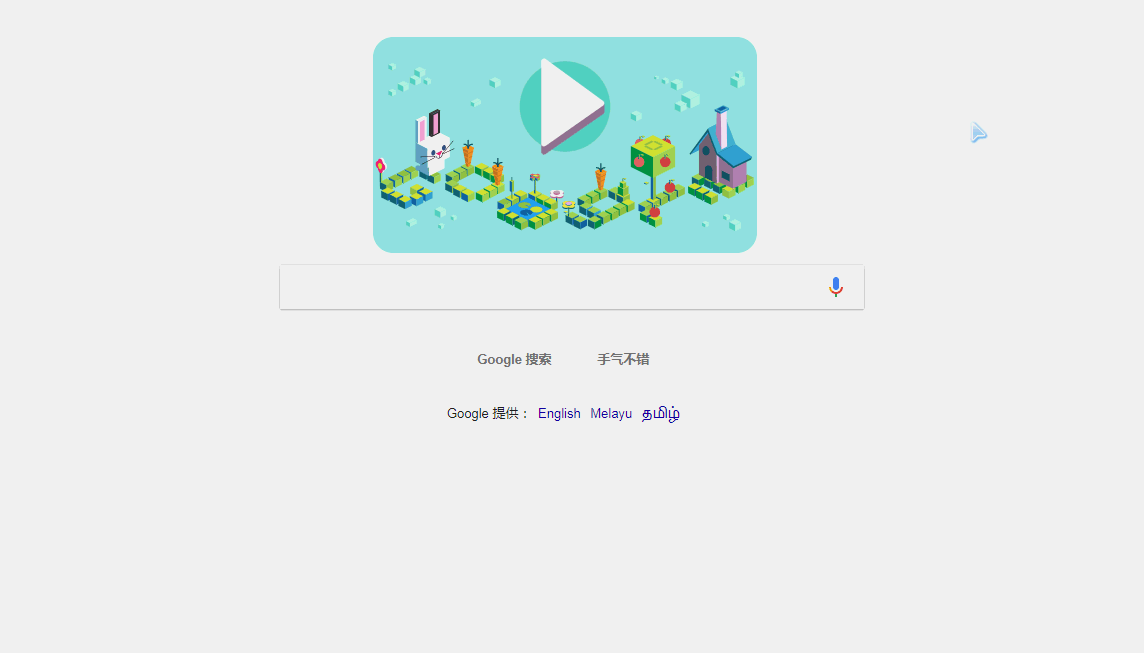Image resolution: width=1144 pixels, height=653 pixels.
Task: Click the white lily flower beside the pond
Action: click(557, 194)
